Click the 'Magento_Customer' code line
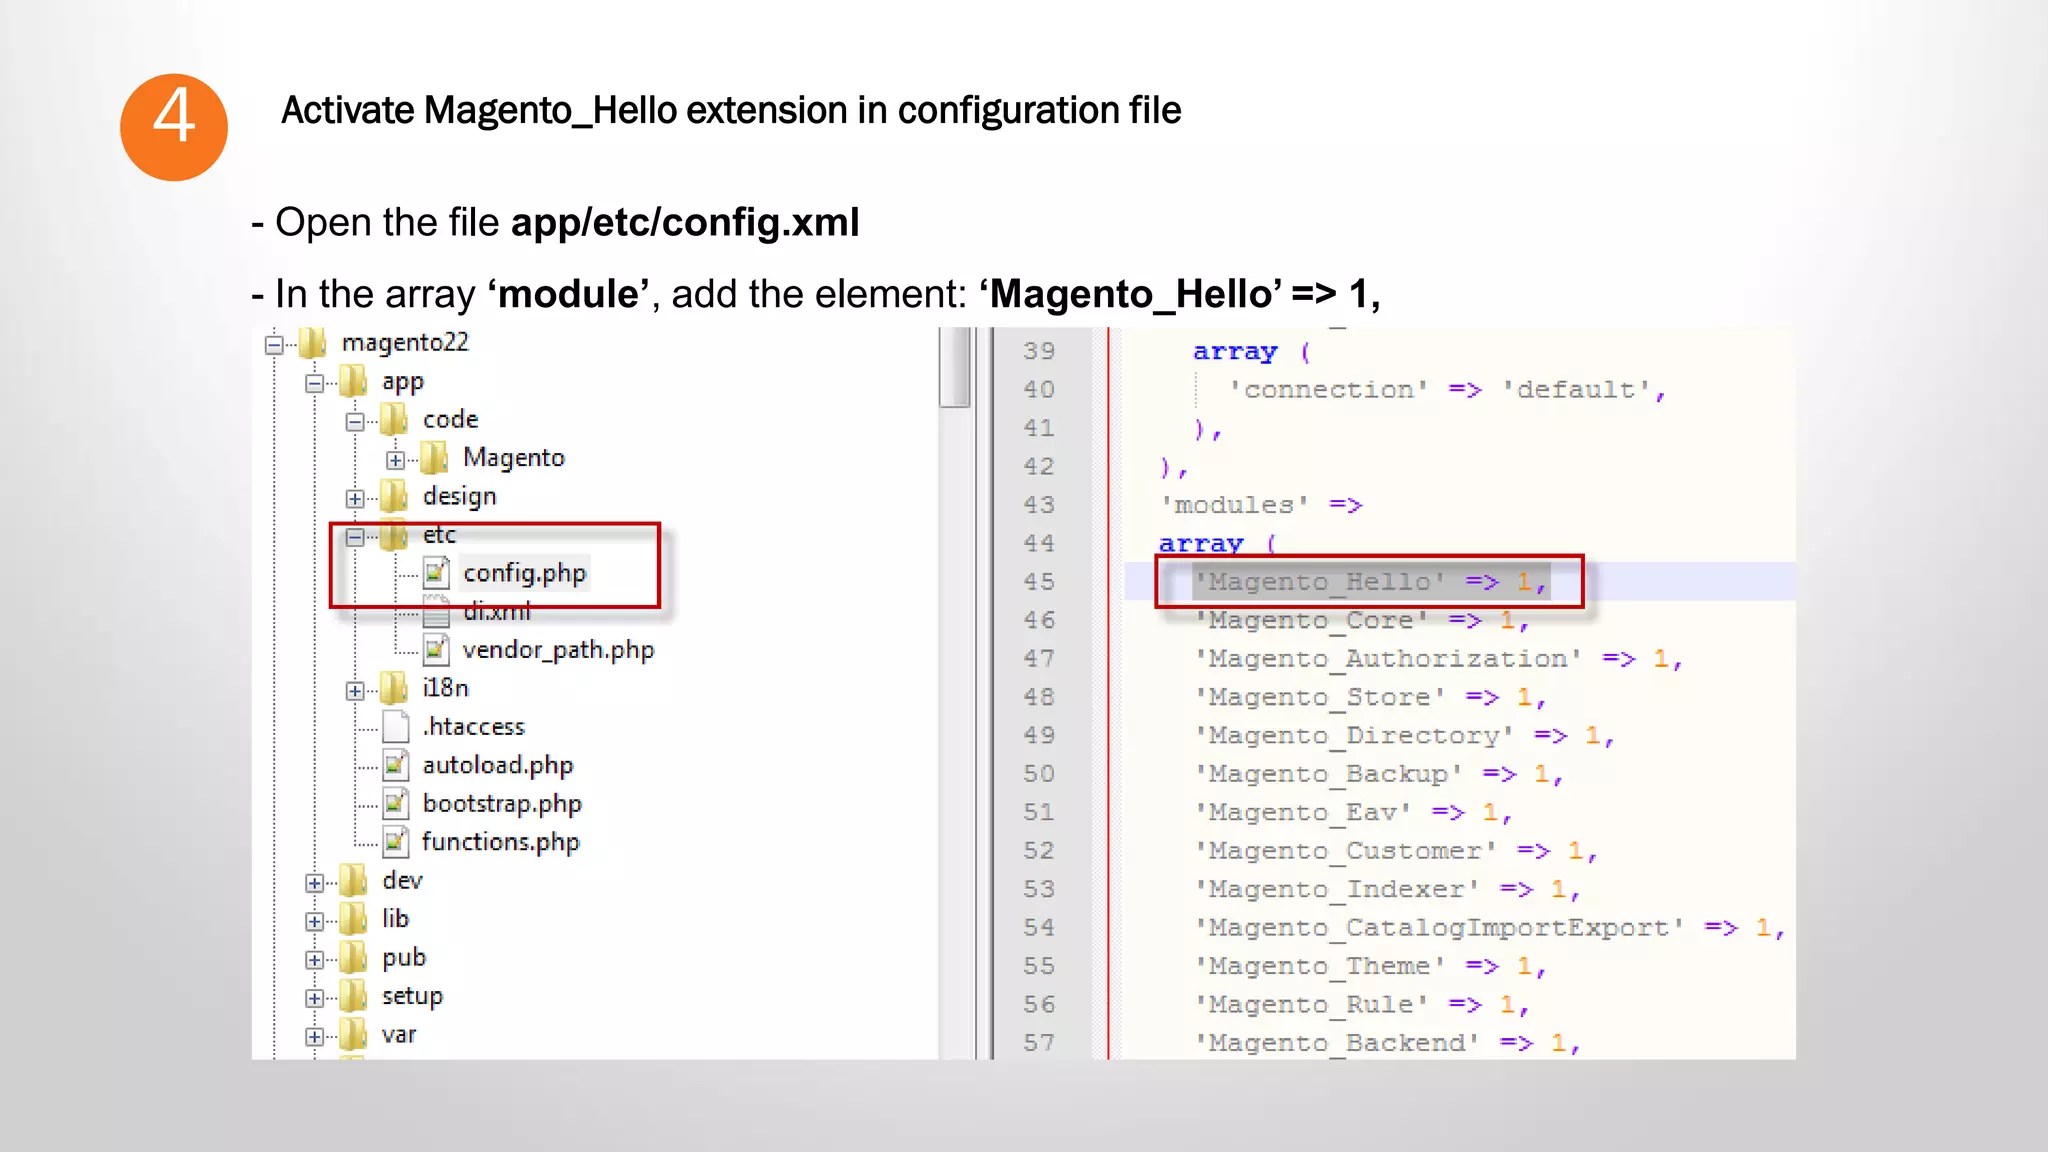Viewport: 2048px width, 1152px height. tap(1396, 851)
